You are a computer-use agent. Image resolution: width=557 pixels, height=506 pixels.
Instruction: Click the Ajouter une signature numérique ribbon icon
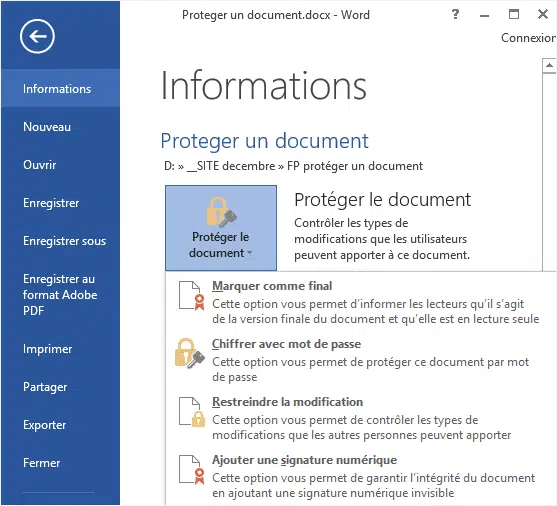pos(192,469)
